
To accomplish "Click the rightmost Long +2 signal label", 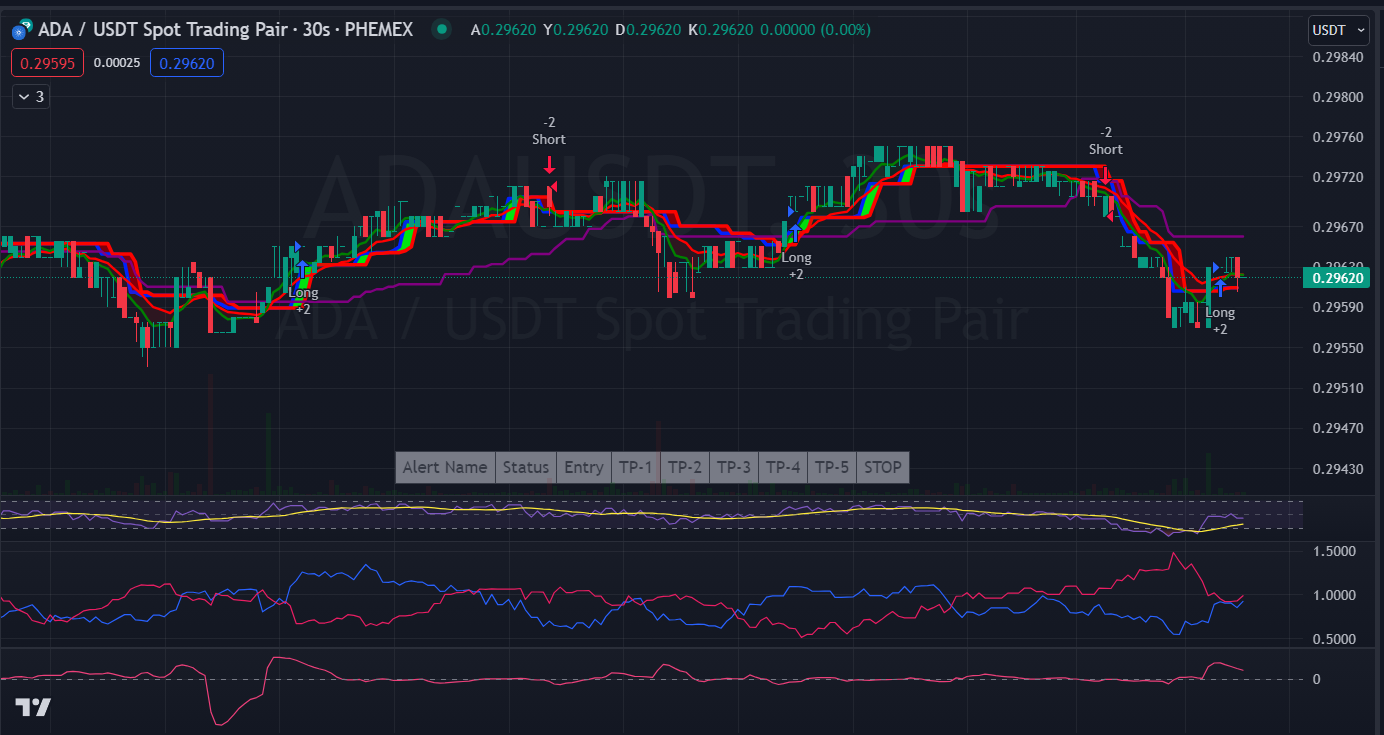I will (x=1220, y=320).
